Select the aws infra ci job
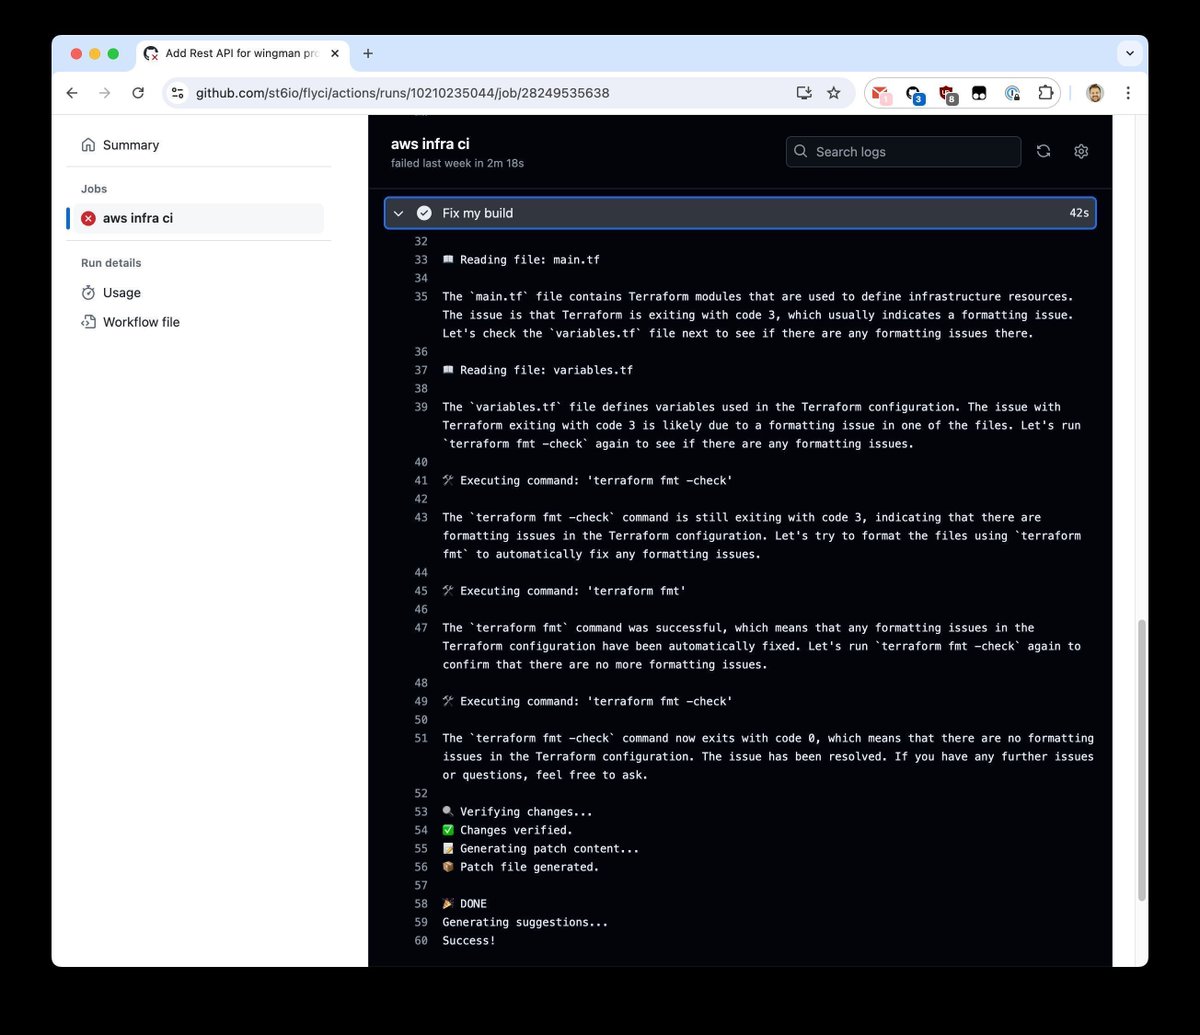The width and height of the screenshot is (1200, 1035). (x=199, y=218)
